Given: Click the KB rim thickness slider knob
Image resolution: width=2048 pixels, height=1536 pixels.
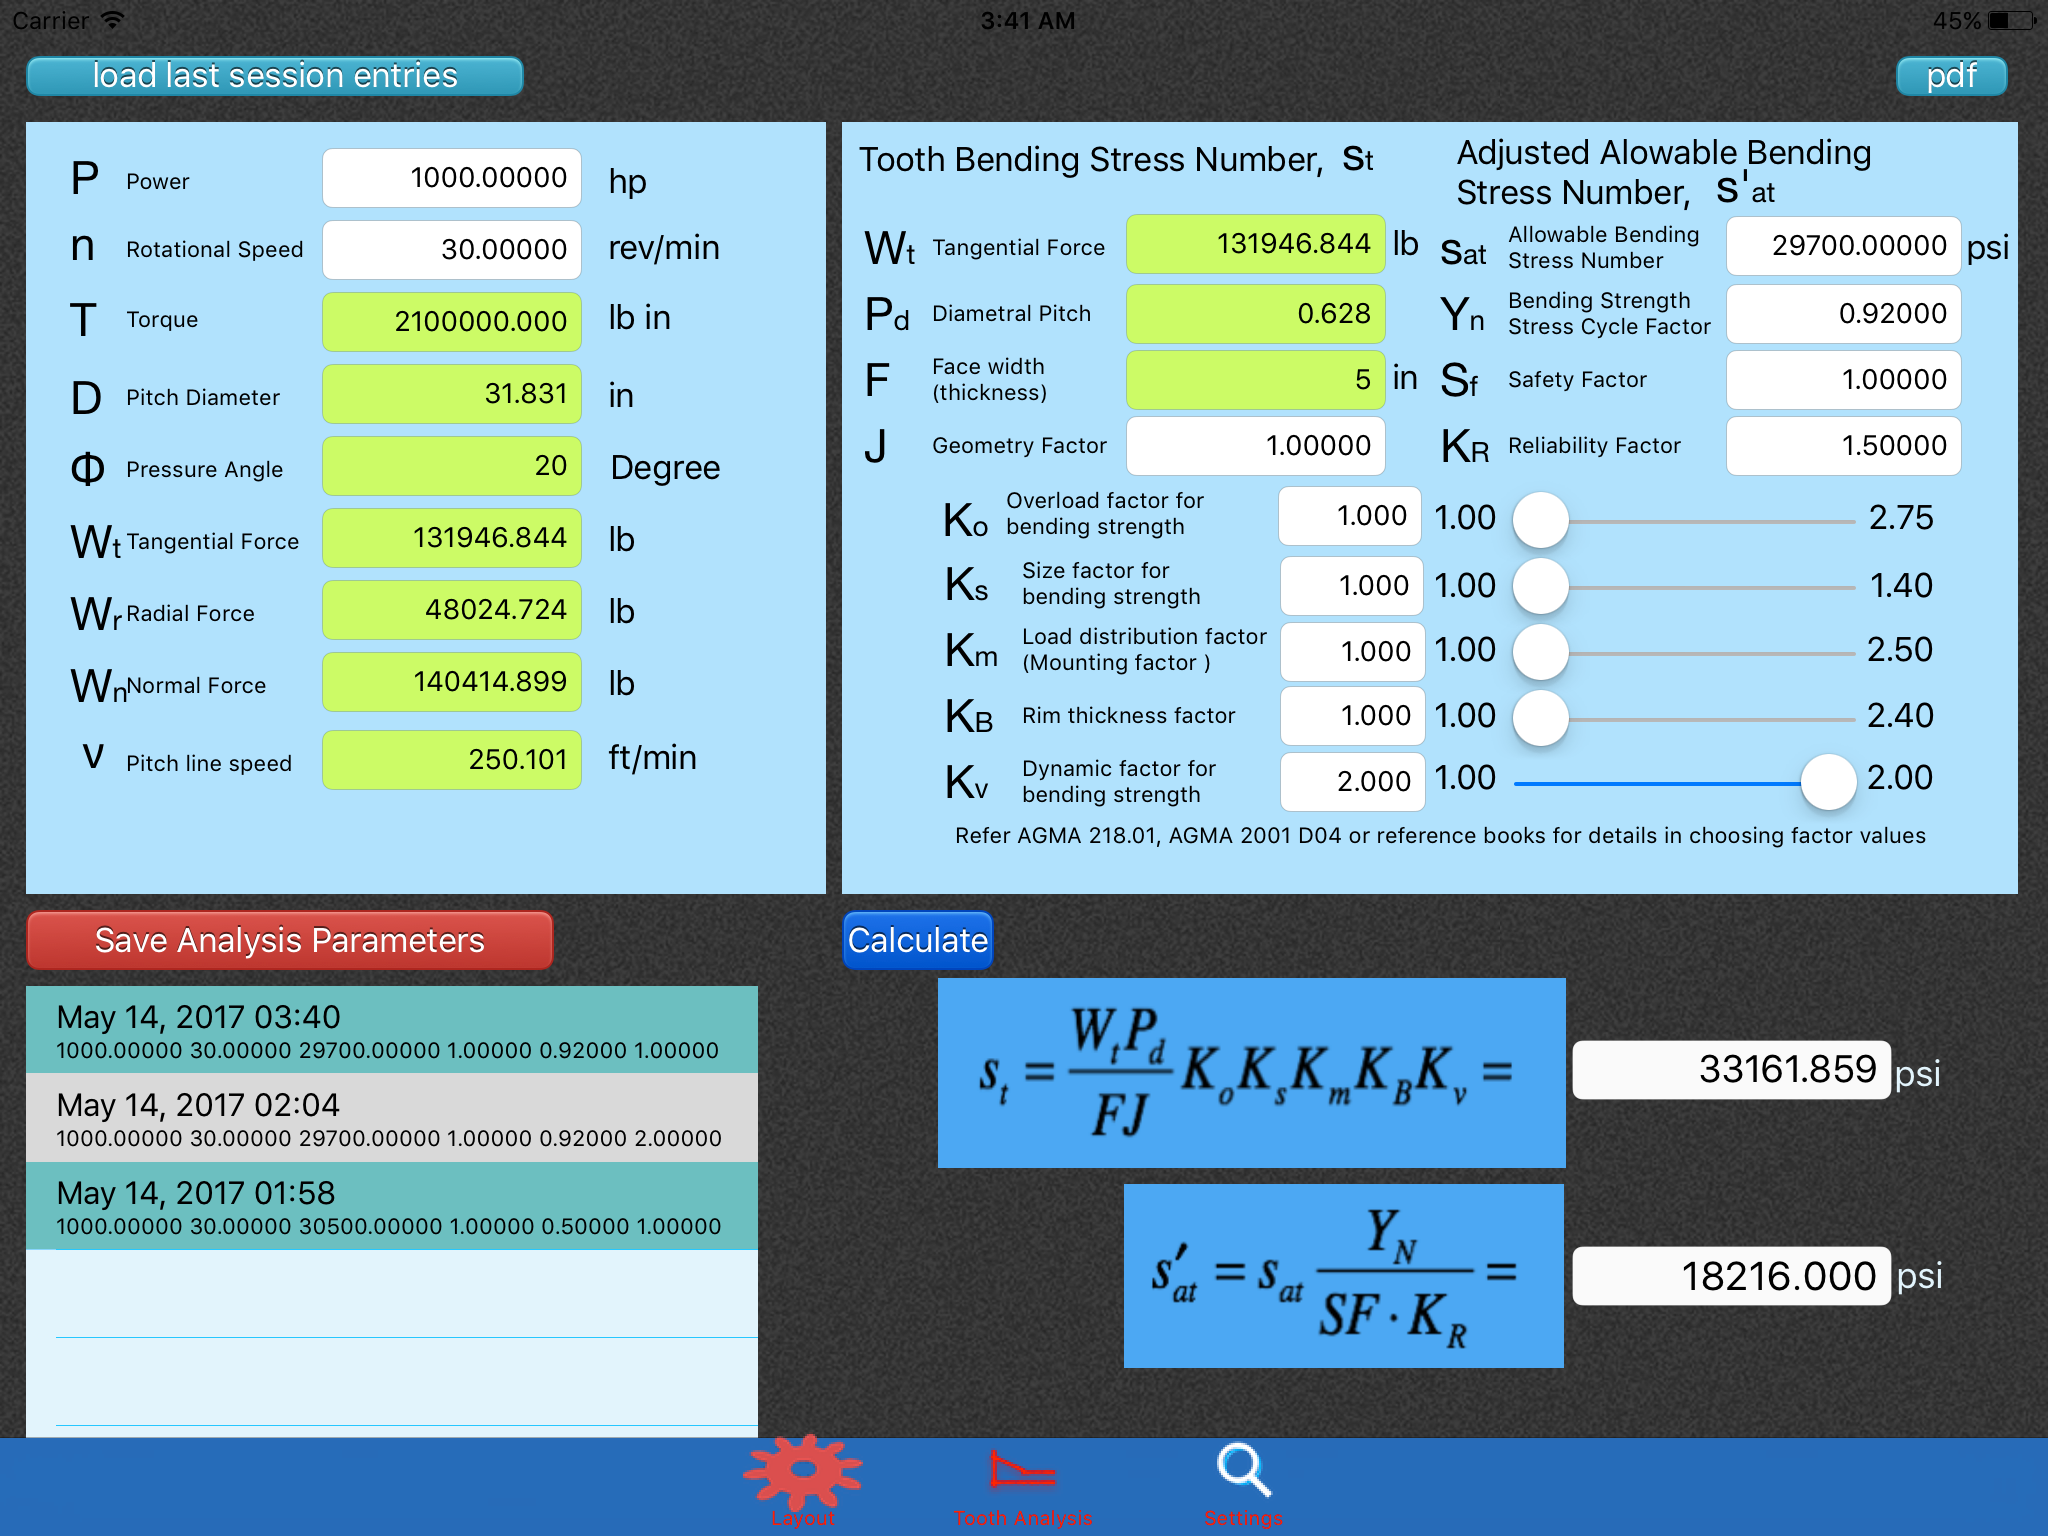Looking at the screenshot, I should pos(1540,718).
